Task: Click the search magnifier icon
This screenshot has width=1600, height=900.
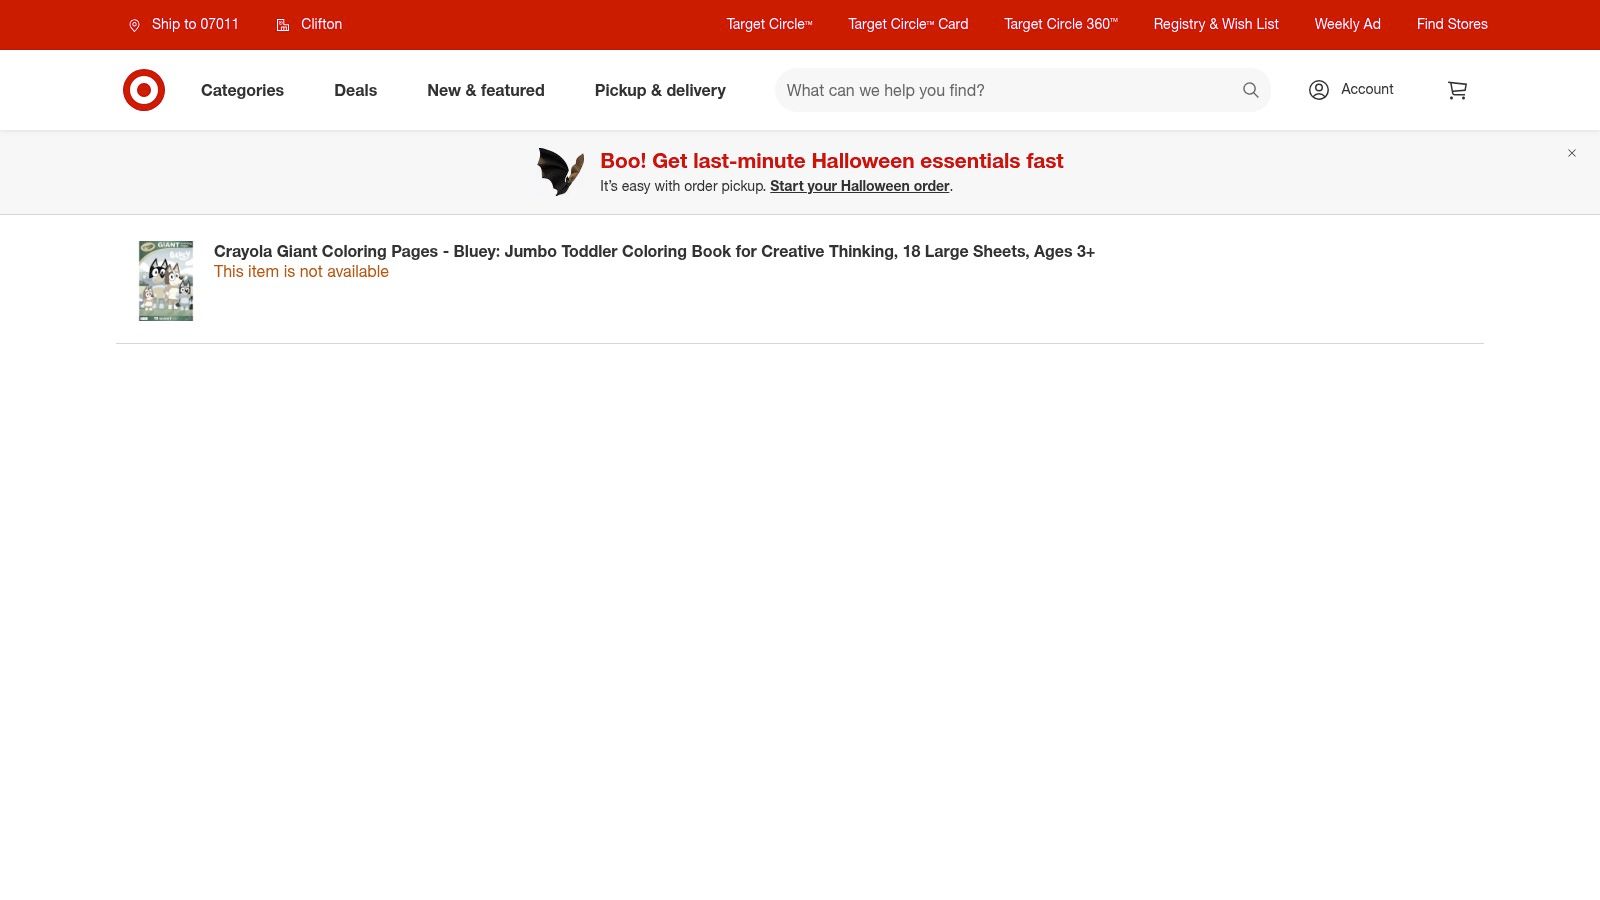Action: (x=1250, y=90)
